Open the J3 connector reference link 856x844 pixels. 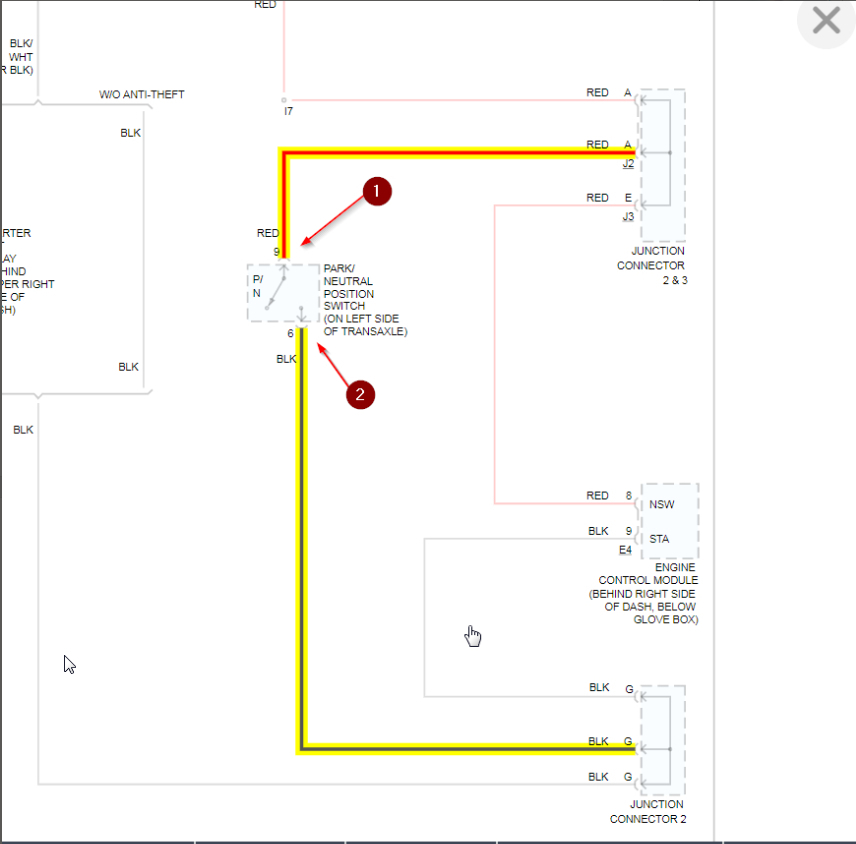pyautogui.click(x=628, y=216)
